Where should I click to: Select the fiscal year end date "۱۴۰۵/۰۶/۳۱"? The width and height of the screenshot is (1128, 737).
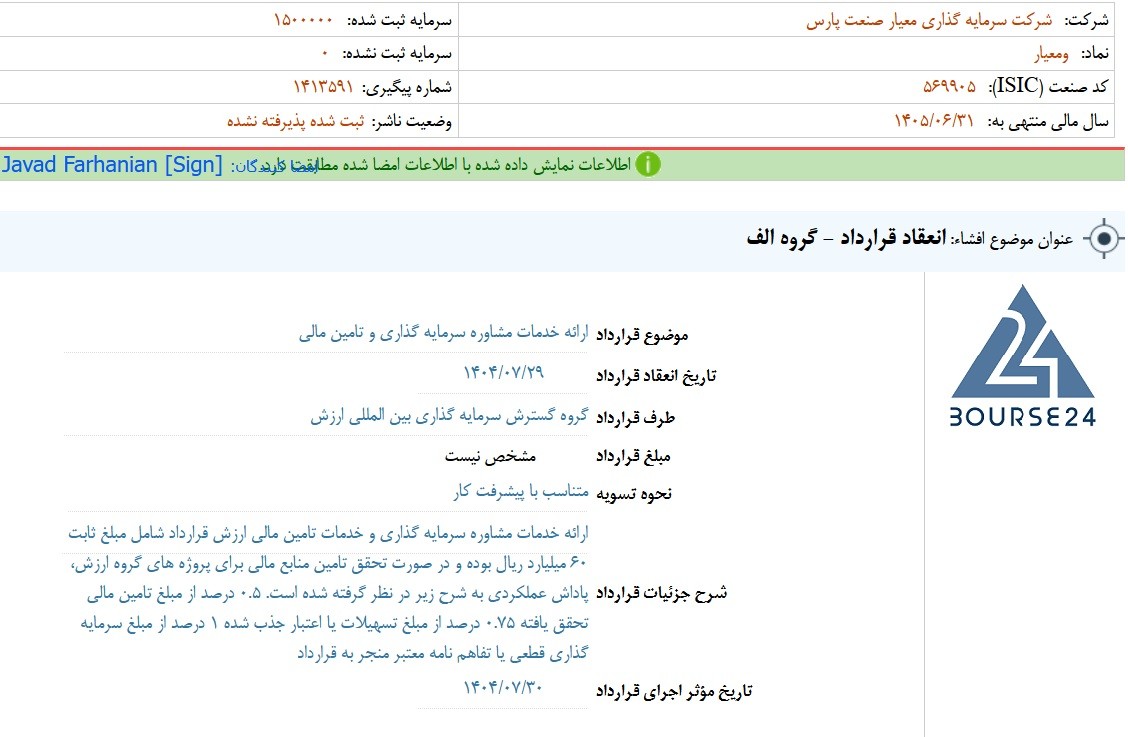point(934,120)
